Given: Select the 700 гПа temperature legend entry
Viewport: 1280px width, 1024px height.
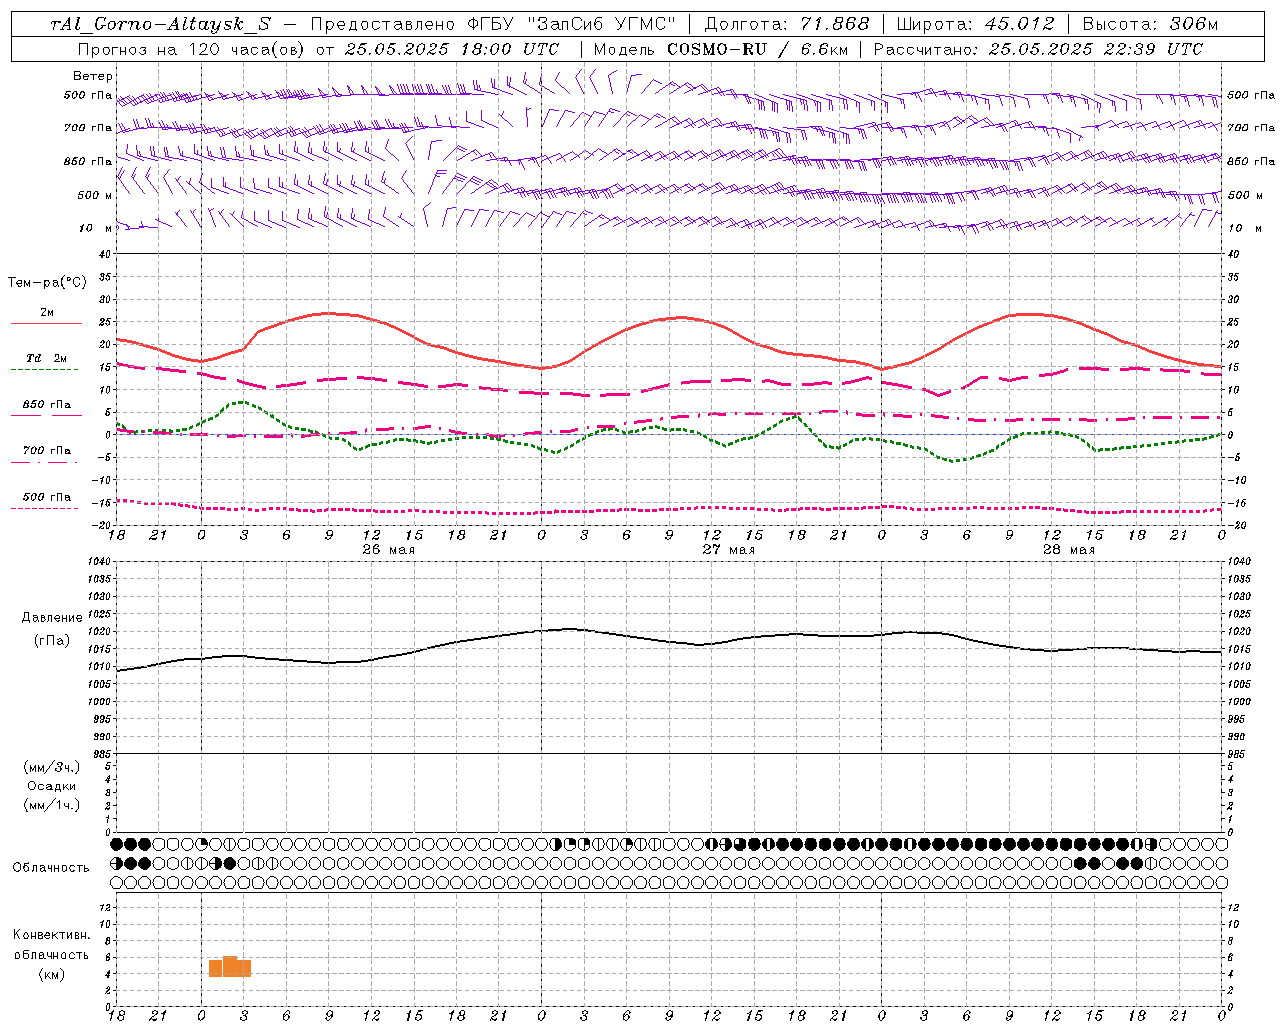Looking at the screenshot, I should click(x=46, y=451).
